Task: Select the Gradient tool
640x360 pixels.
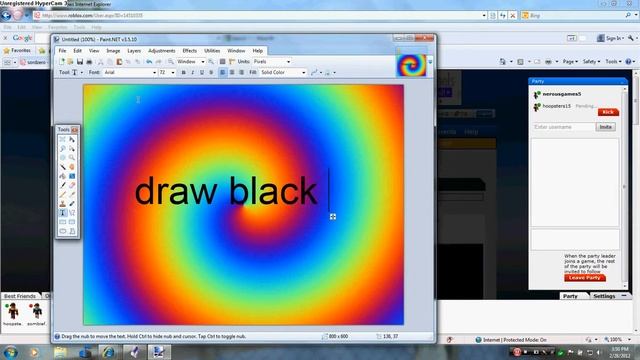Action: point(72,176)
